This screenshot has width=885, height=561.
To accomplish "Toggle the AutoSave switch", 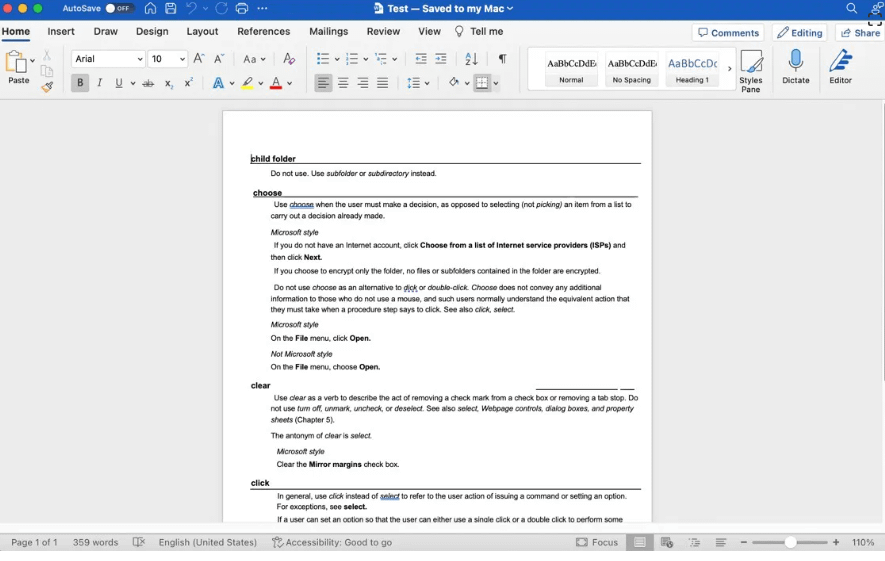I will coord(120,9).
